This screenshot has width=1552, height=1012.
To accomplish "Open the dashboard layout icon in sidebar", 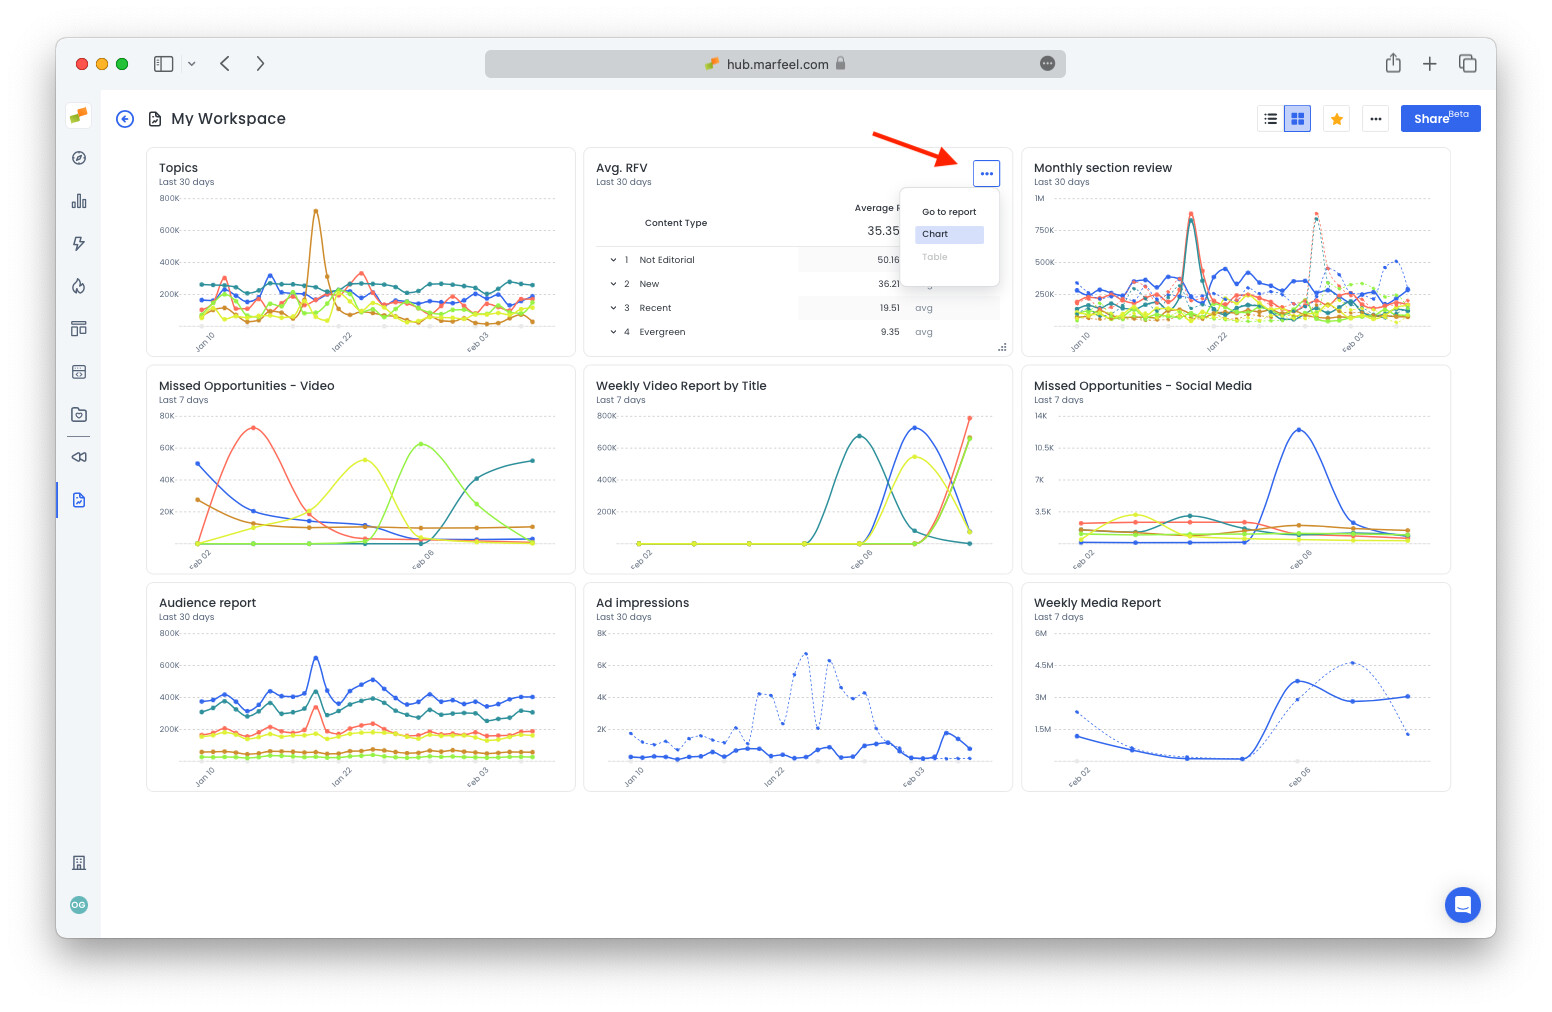I will 79,328.
